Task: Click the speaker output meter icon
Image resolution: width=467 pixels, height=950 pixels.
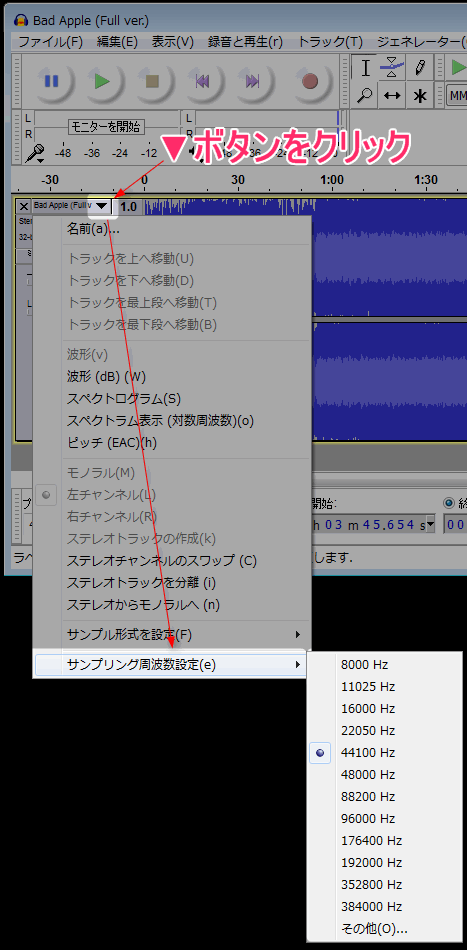Action: 193,151
